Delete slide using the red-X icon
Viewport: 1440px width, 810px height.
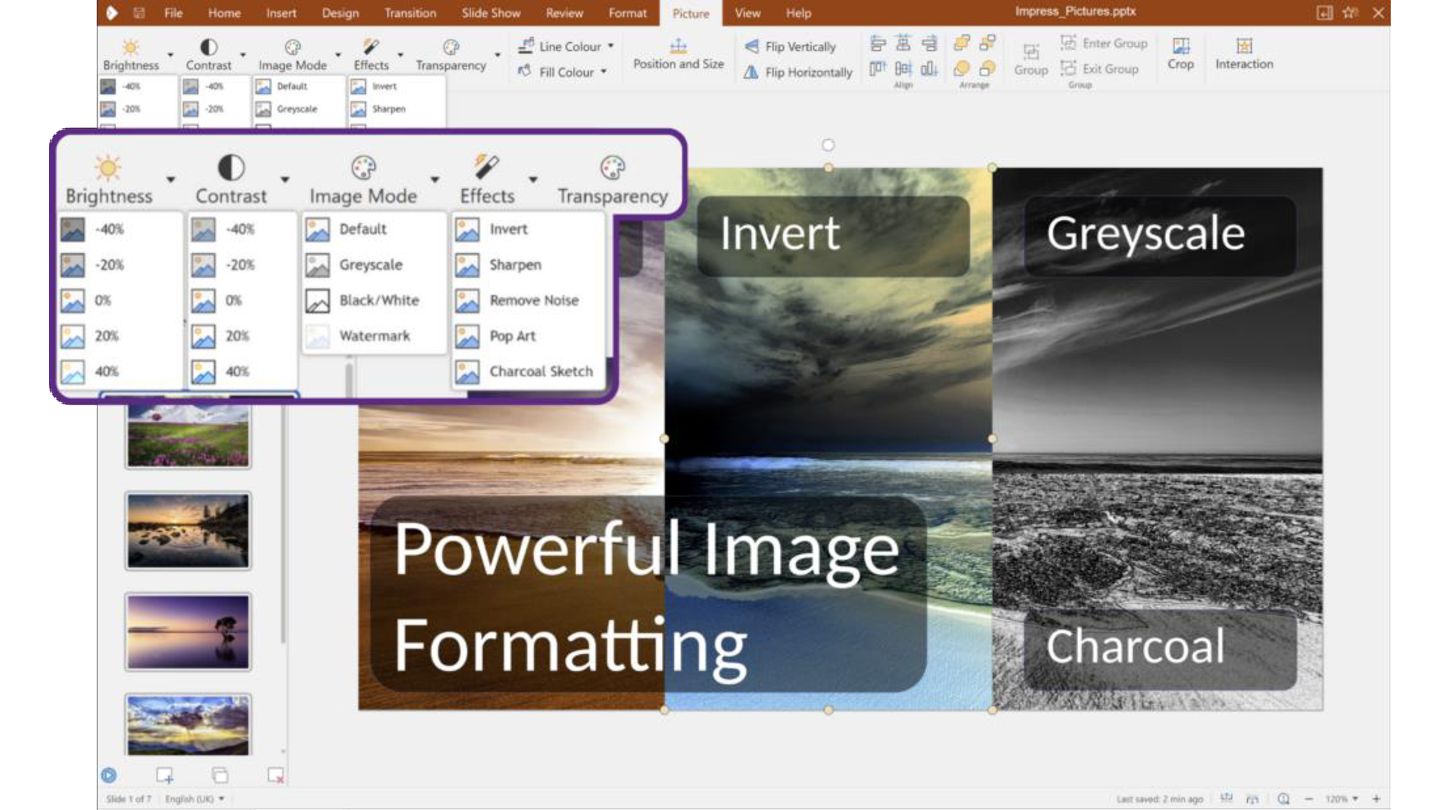(276, 775)
